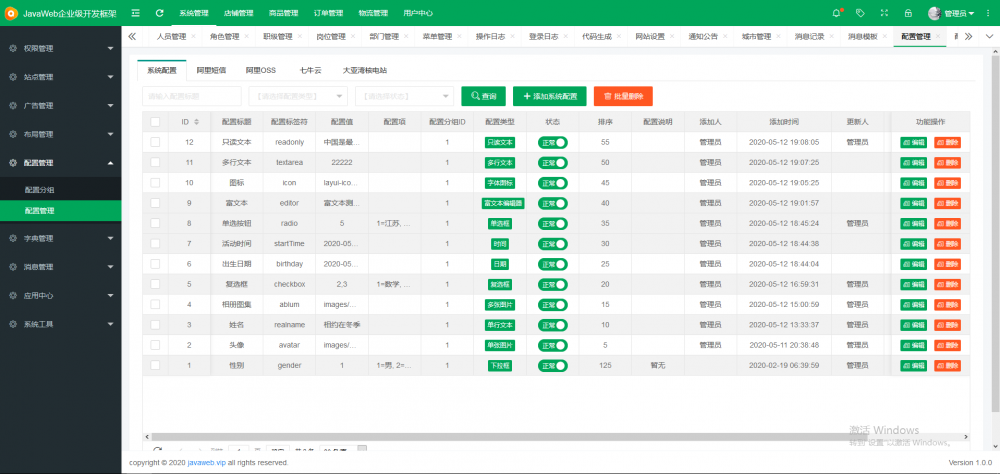Close the 配置管理 tab
Image resolution: width=1000 pixels, height=474 pixels.
(938, 37)
